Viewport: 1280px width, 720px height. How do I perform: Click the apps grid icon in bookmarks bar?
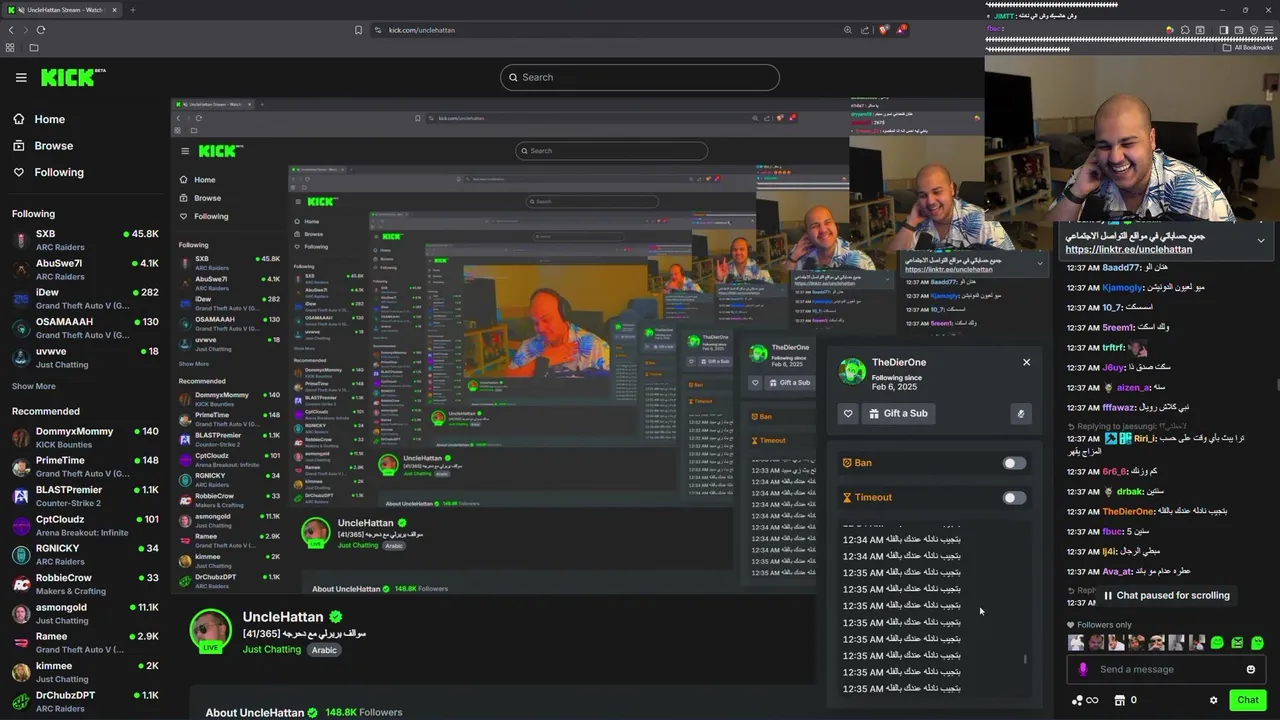[x=11, y=47]
